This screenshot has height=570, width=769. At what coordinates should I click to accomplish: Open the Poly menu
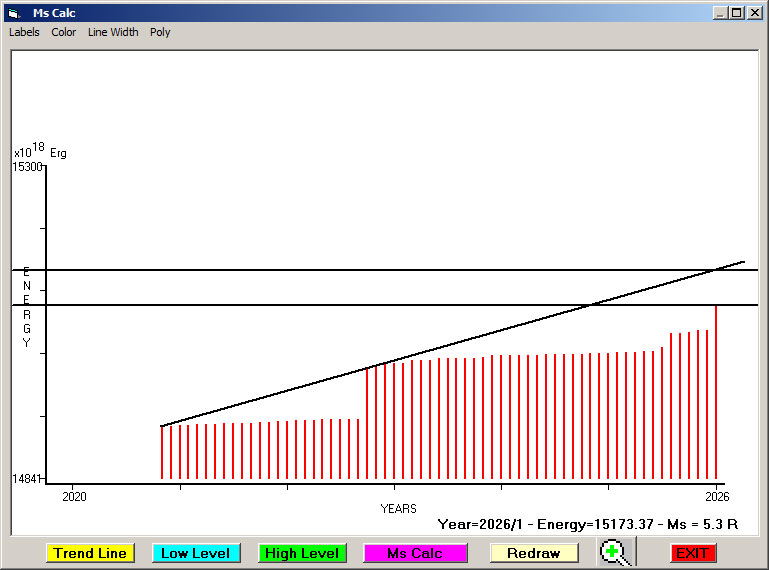pos(160,32)
